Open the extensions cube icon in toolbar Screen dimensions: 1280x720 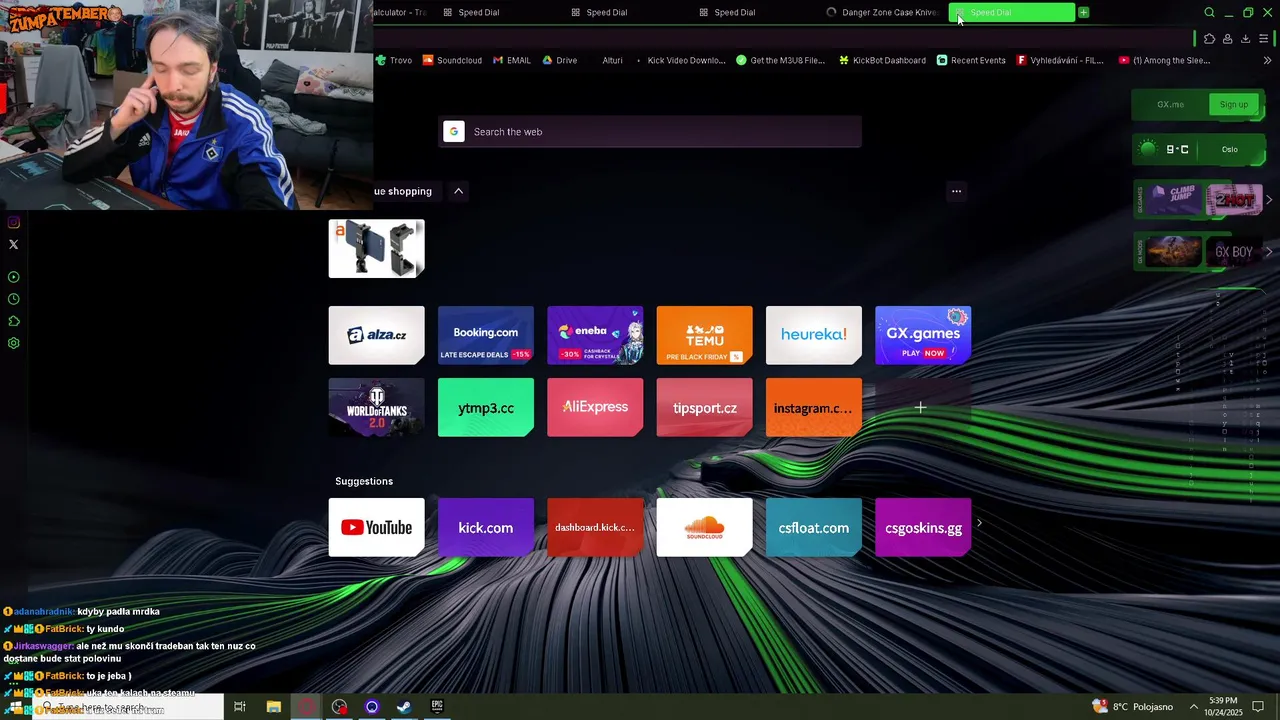[x=1209, y=39]
